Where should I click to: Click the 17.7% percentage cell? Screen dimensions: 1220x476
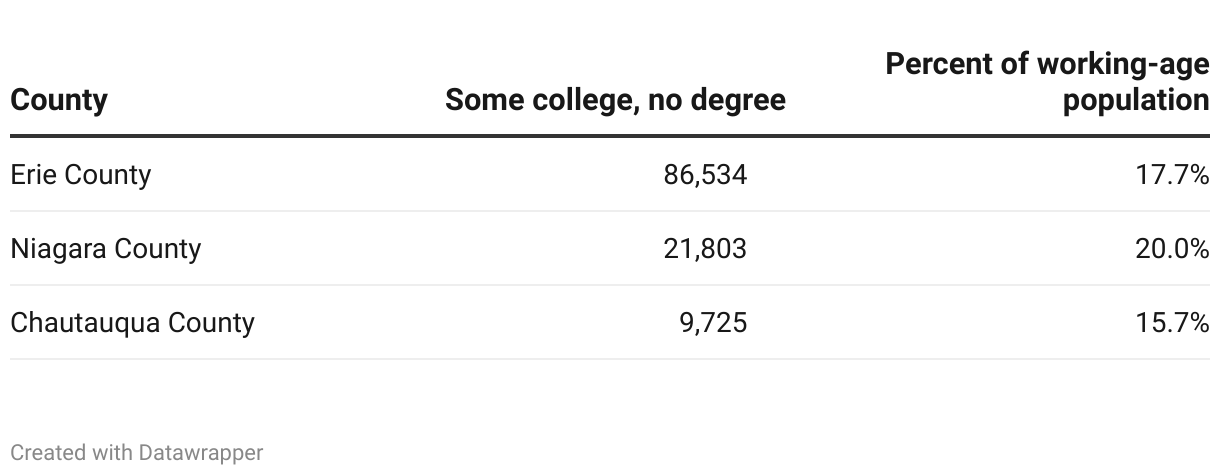(1172, 175)
